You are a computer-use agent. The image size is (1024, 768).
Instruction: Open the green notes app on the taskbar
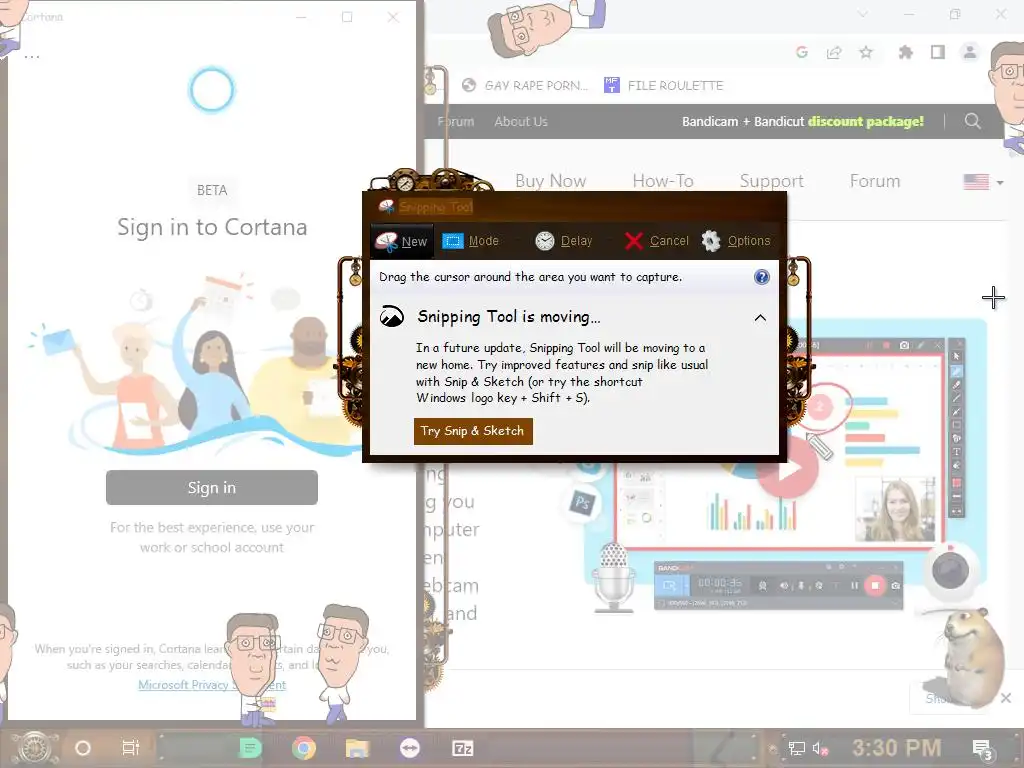click(x=249, y=748)
